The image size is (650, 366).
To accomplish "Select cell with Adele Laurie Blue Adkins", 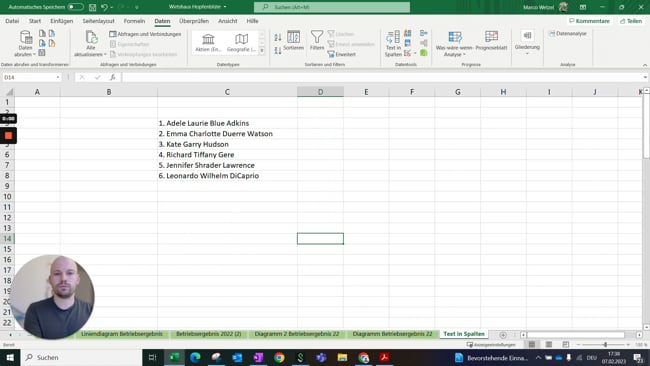I will coord(227,123).
